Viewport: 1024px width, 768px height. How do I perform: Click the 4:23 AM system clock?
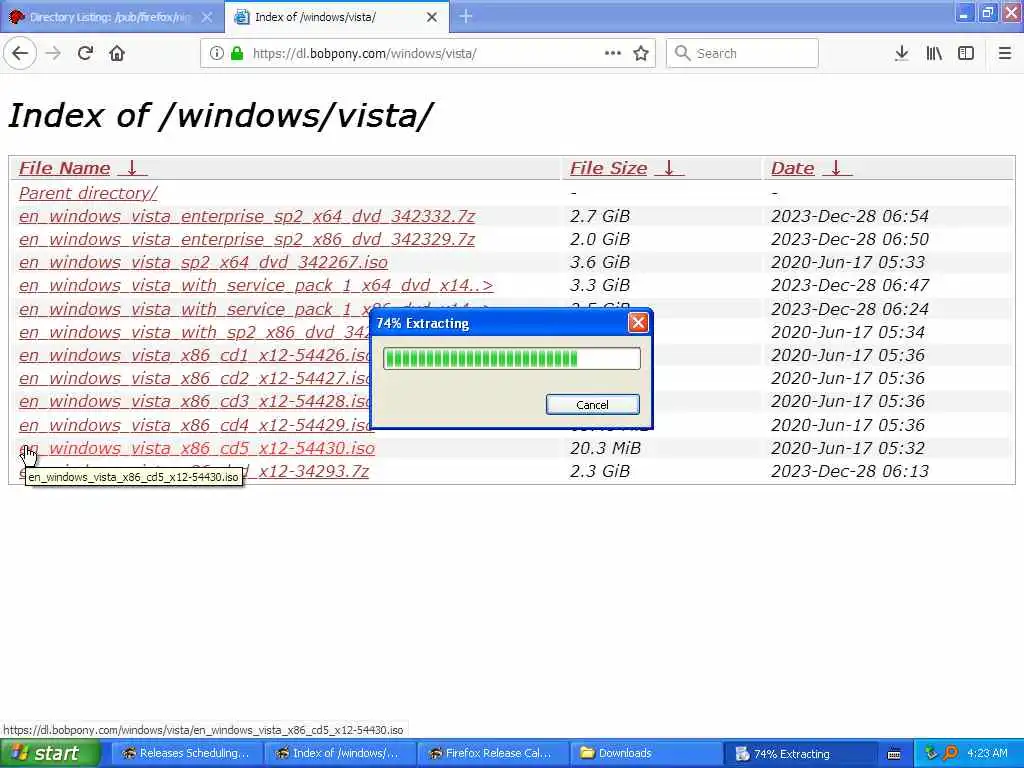tap(987, 753)
